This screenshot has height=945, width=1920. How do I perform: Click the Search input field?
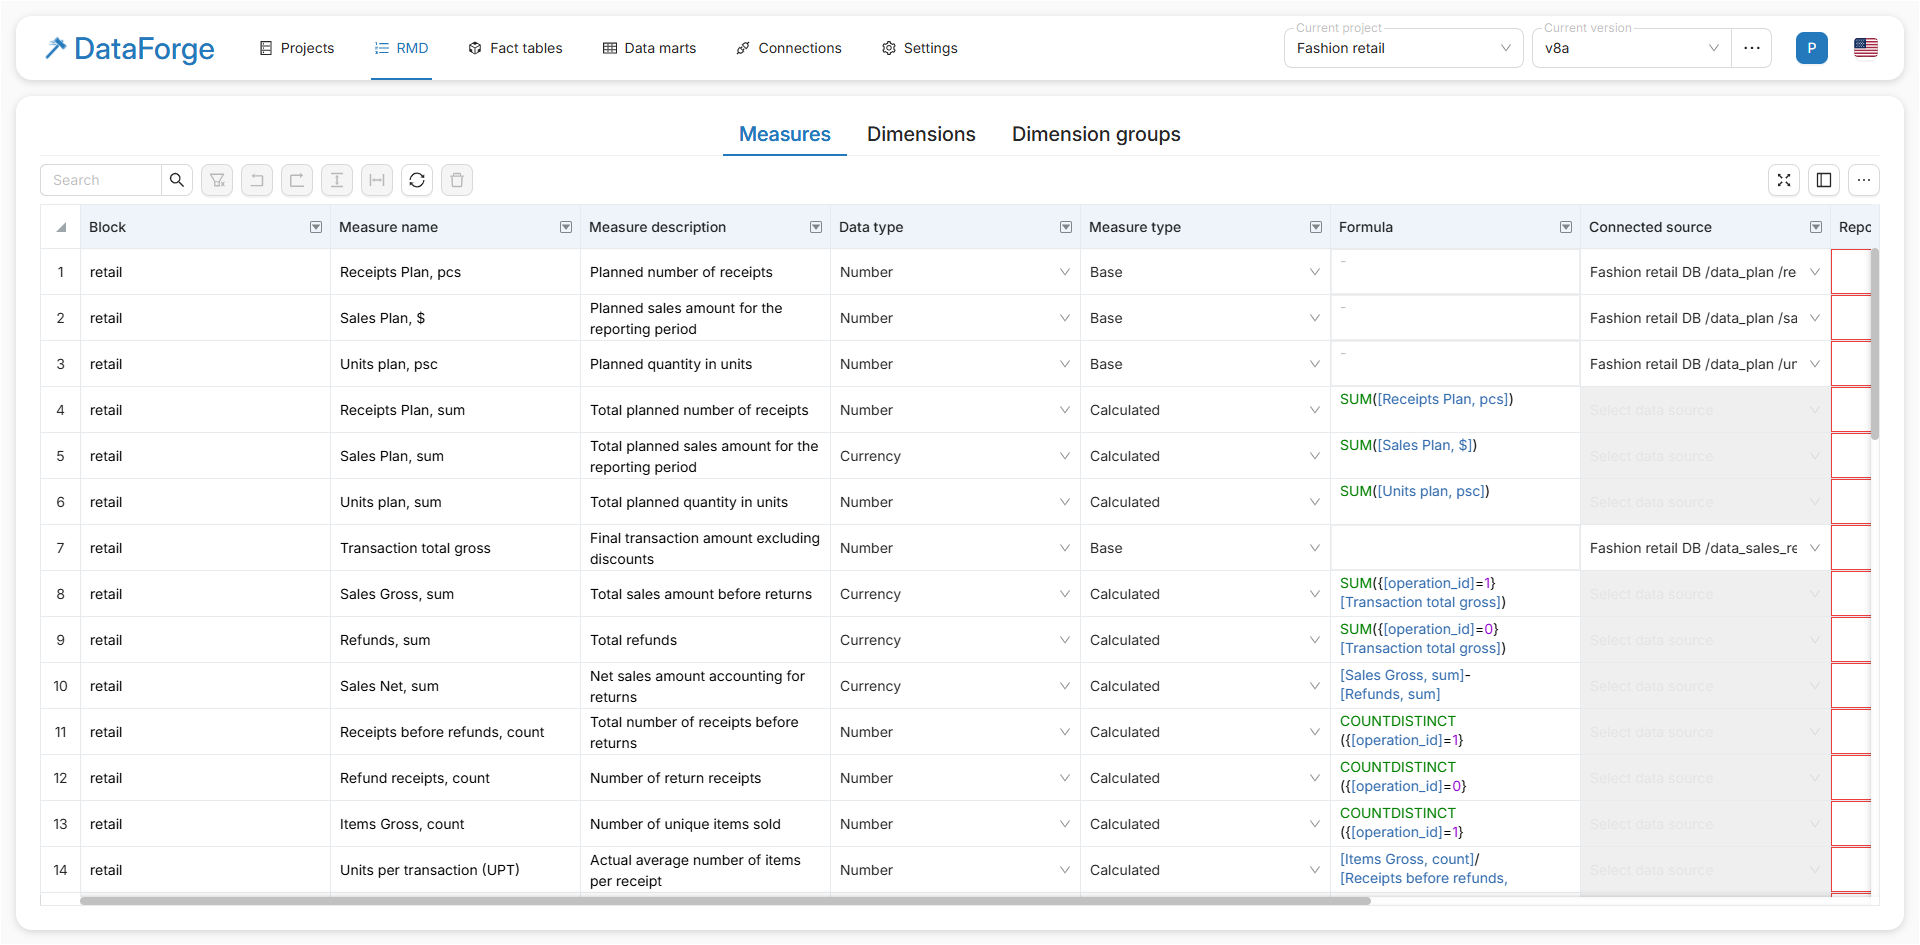[x=101, y=180]
